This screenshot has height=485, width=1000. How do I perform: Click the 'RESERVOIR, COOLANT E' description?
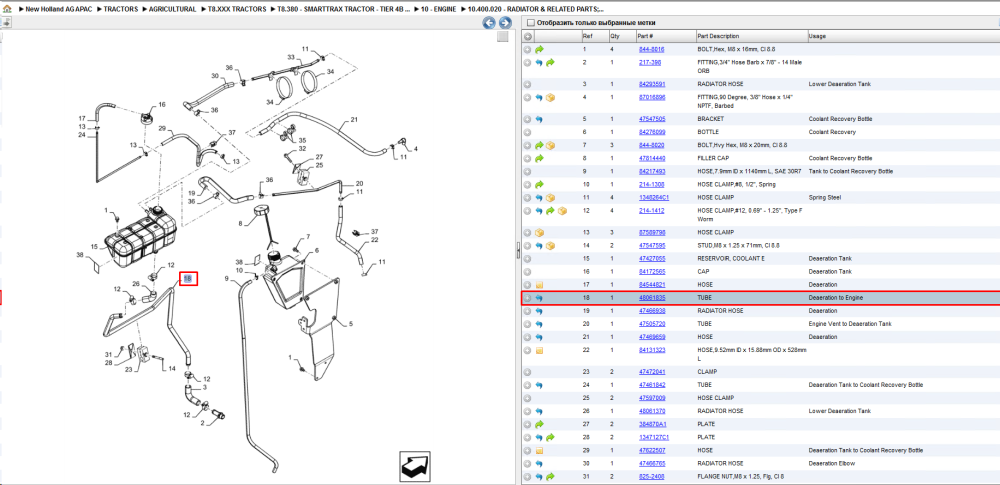pyautogui.click(x=731, y=259)
